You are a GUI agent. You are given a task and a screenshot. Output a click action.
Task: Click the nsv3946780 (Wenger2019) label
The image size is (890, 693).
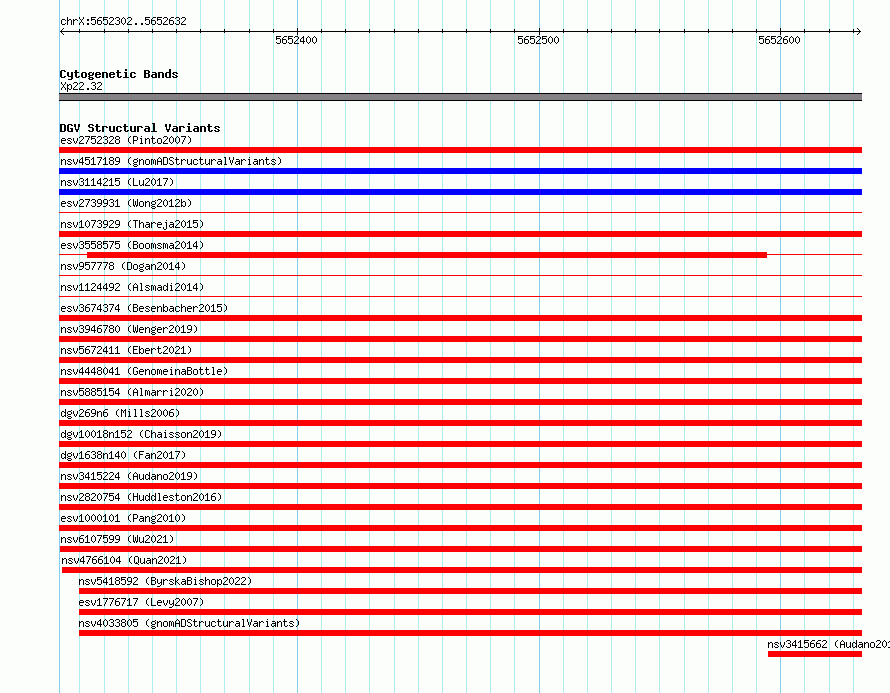129,329
